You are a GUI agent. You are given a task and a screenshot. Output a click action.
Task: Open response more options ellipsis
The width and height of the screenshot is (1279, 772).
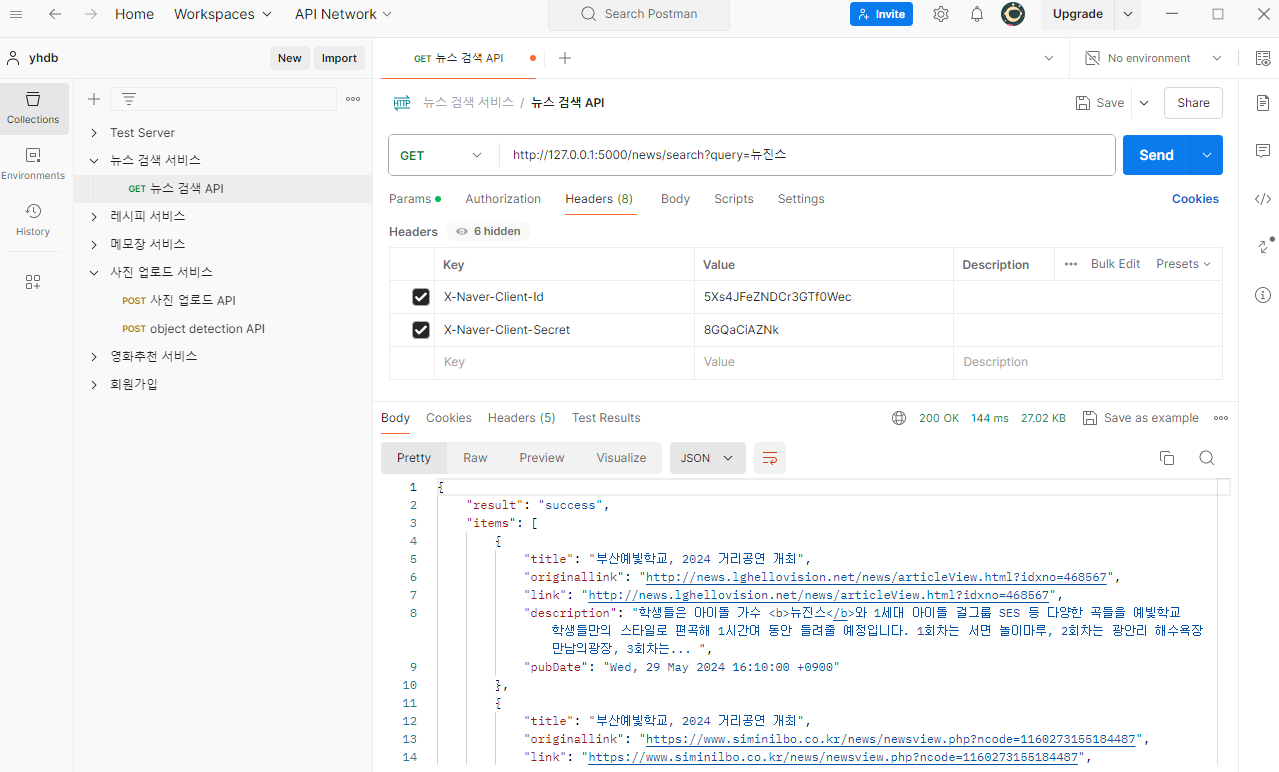1221,418
